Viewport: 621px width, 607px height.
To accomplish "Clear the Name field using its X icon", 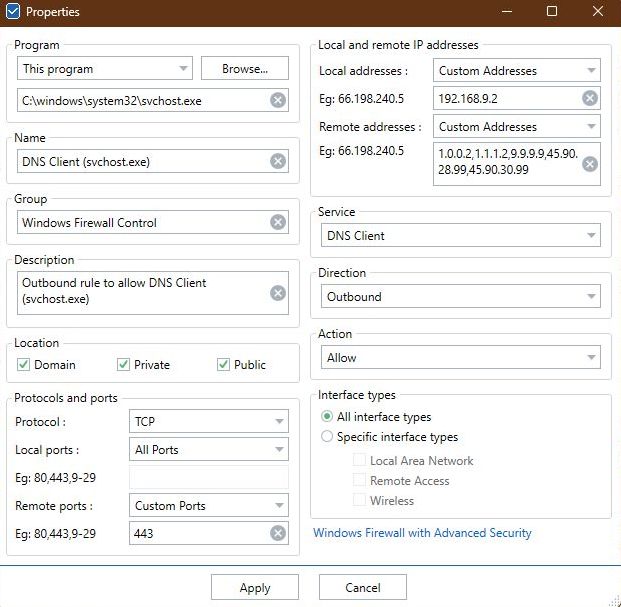I will [278, 162].
